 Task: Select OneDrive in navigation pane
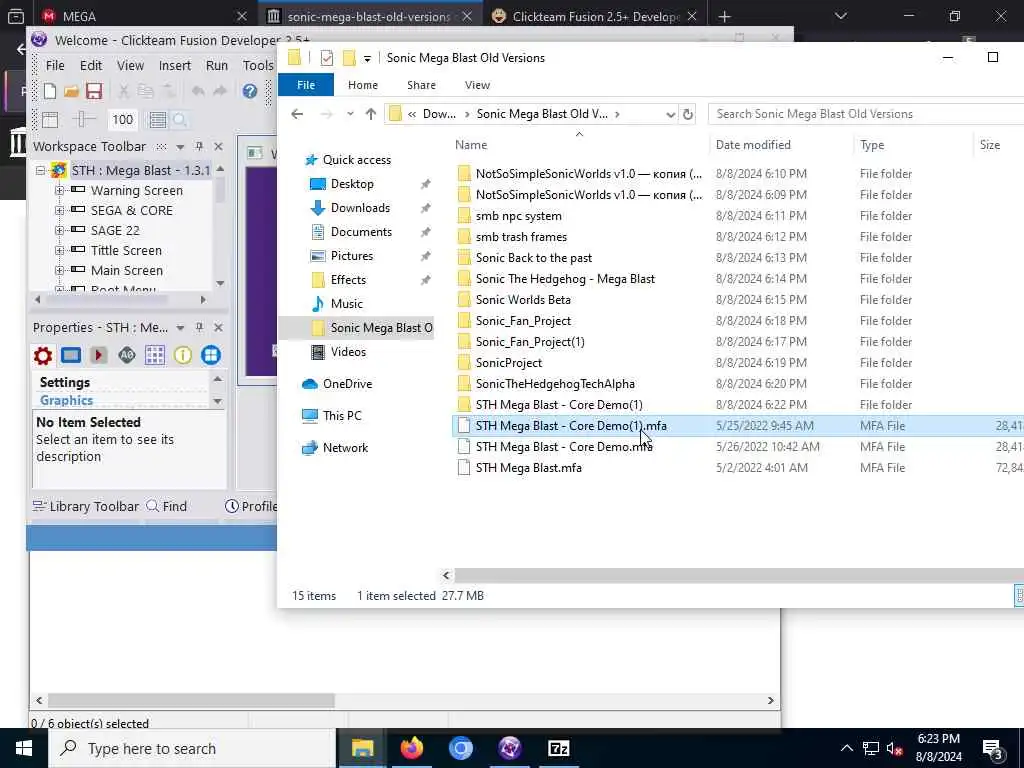coord(347,384)
